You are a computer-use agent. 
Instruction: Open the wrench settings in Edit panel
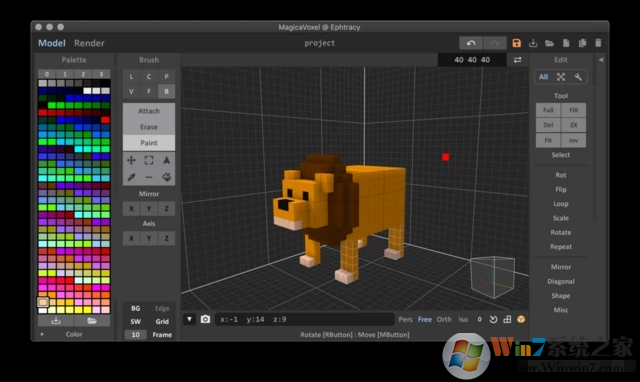(x=578, y=77)
